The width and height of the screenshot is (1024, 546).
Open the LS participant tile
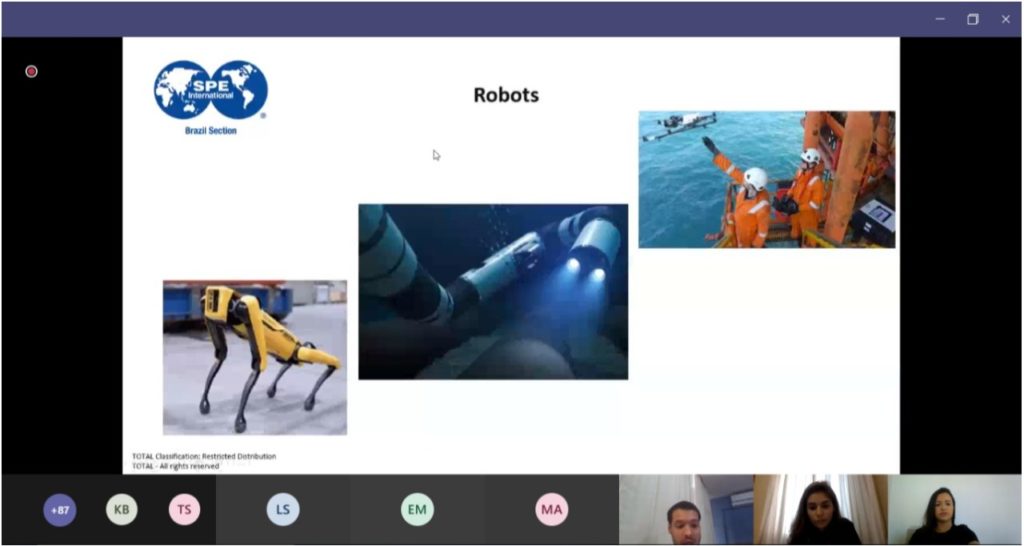click(x=283, y=510)
